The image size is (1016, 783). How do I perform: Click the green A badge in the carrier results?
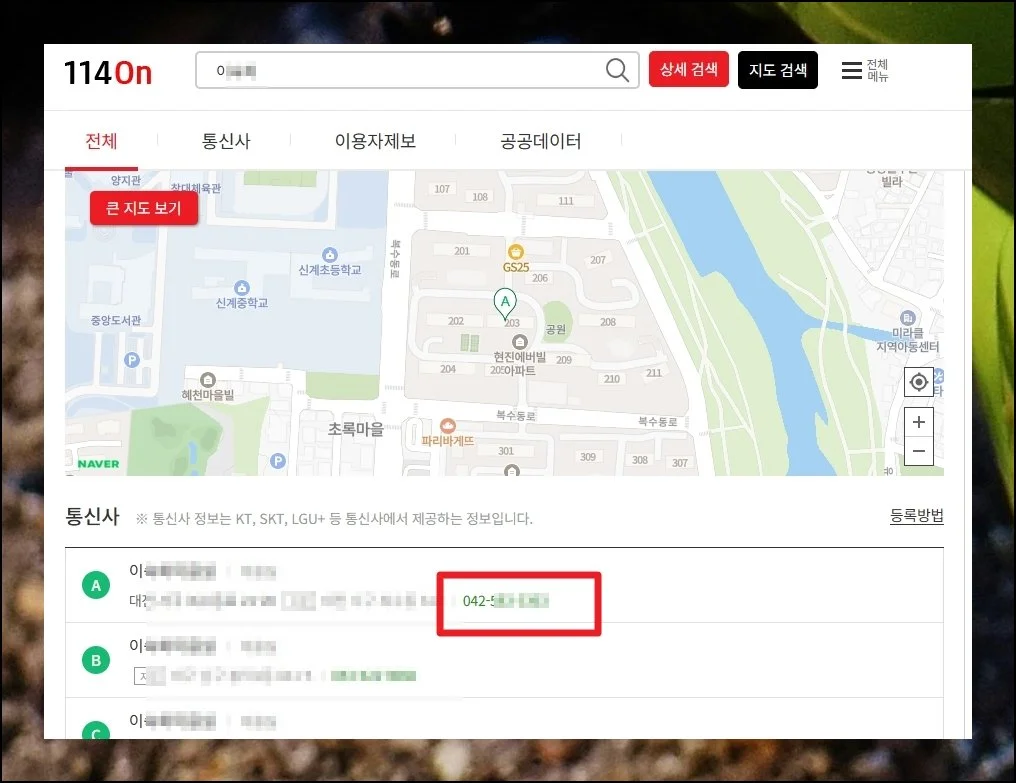95,585
